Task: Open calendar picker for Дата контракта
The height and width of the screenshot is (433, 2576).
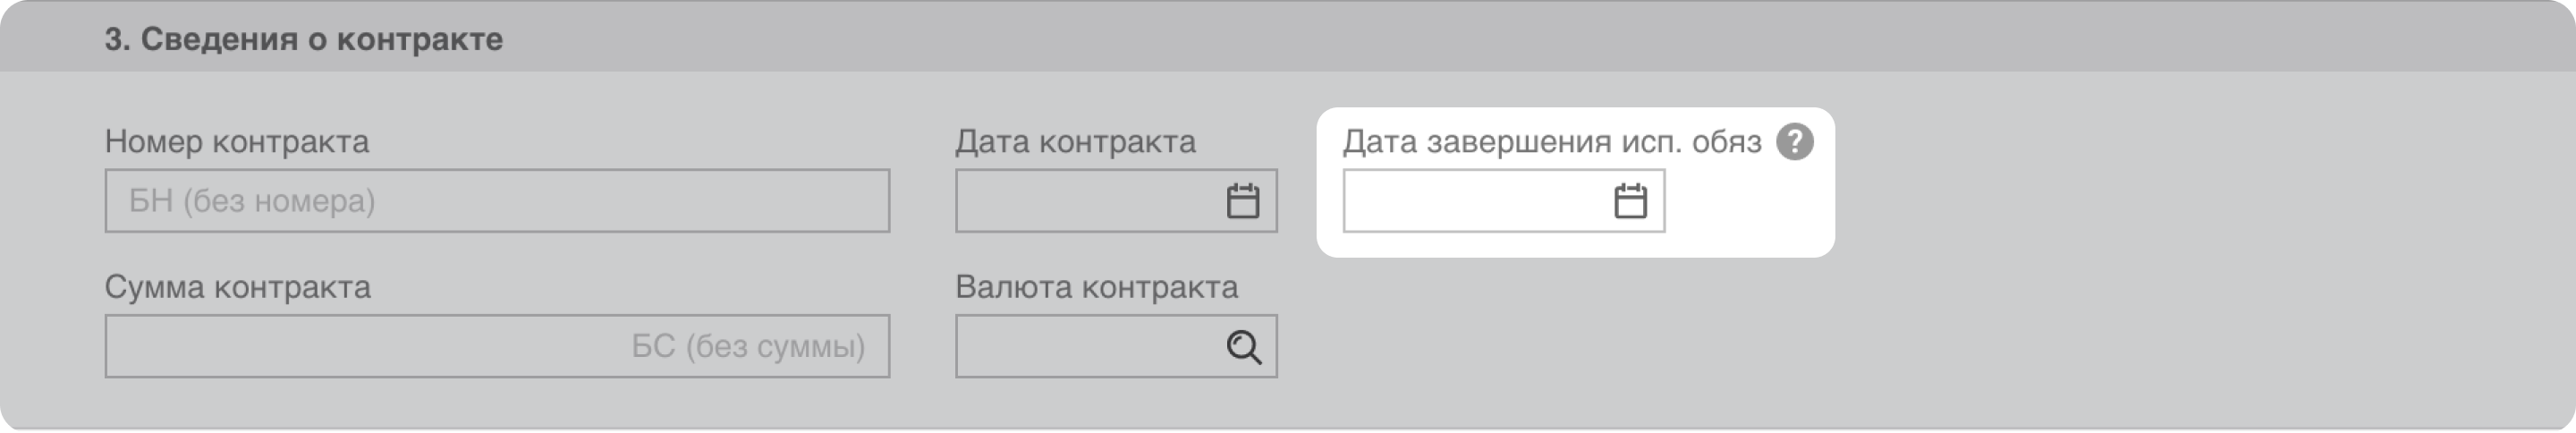Action: (x=1242, y=201)
